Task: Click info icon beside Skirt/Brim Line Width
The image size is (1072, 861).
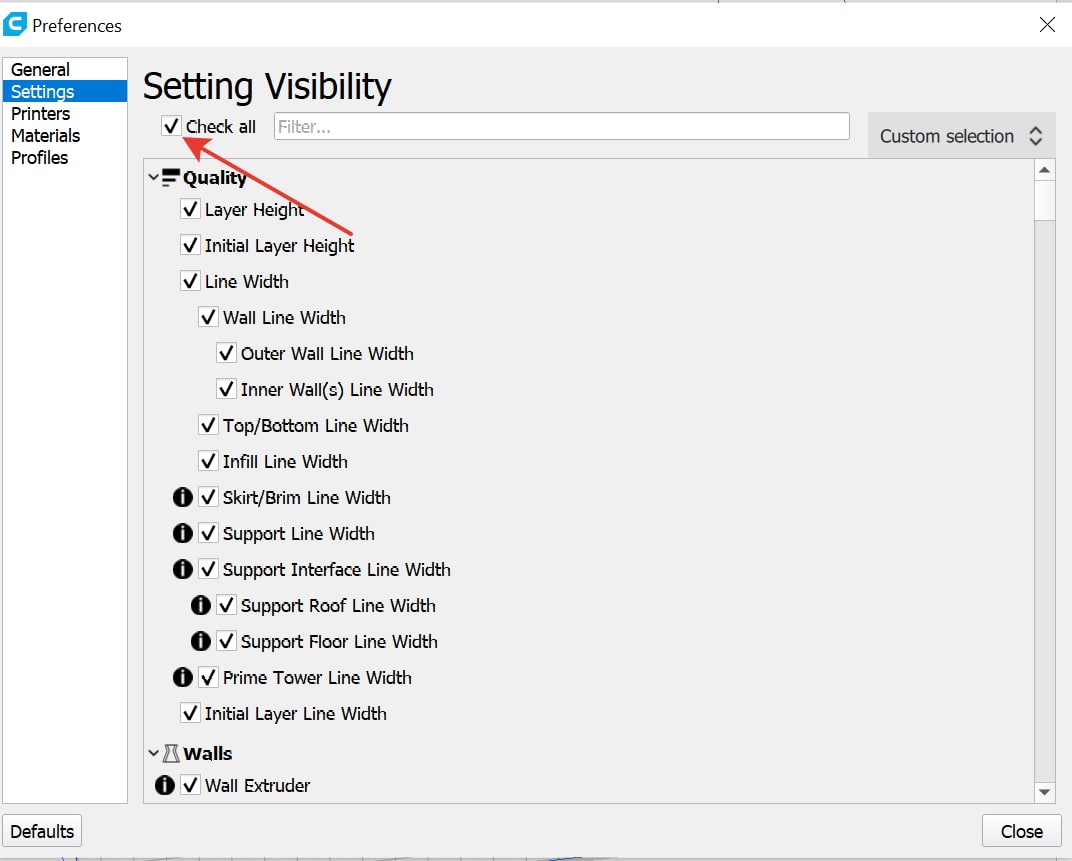Action: [182, 497]
